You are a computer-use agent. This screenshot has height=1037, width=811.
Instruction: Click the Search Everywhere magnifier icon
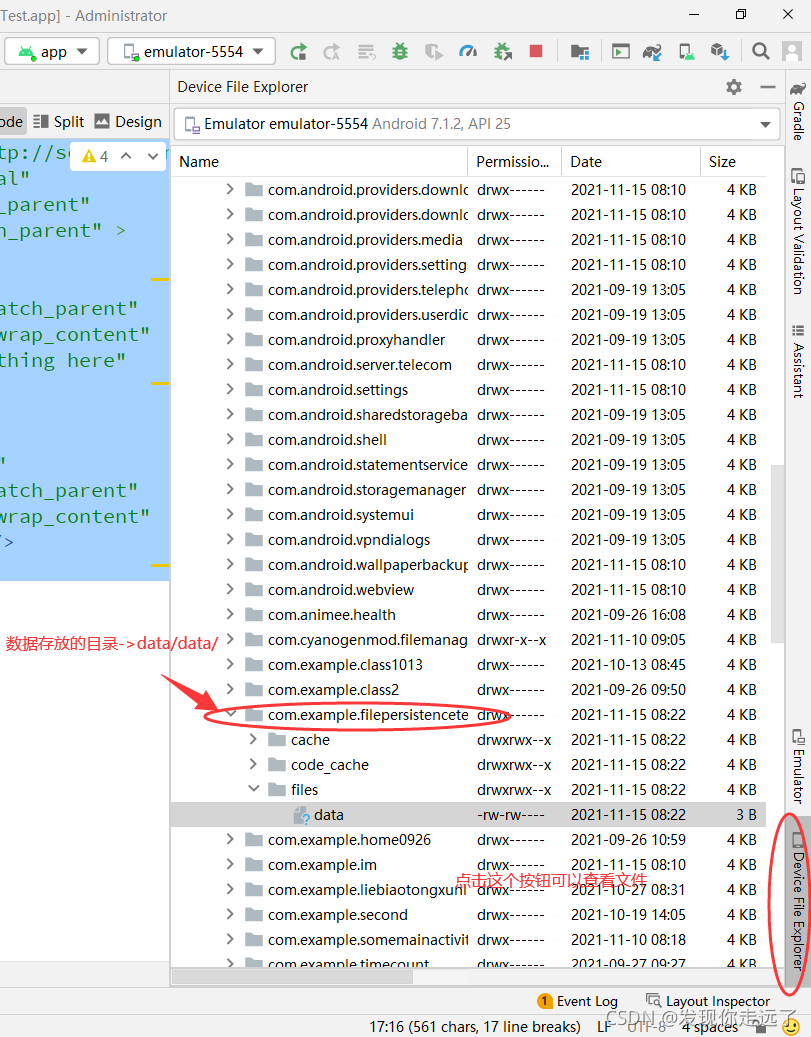click(761, 51)
